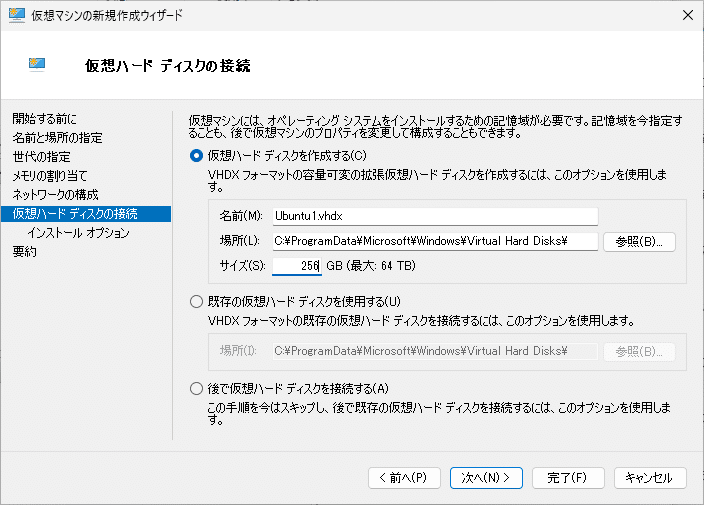Select the インストール オプション sub-step

78,233
